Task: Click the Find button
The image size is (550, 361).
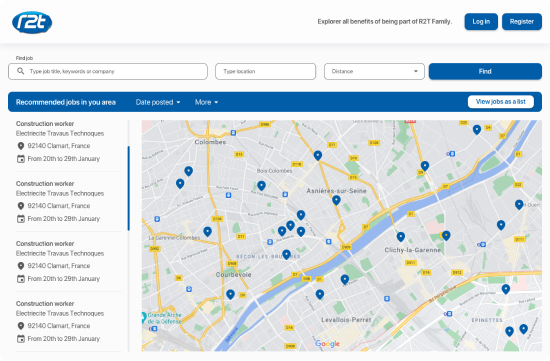Action: coord(485,71)
